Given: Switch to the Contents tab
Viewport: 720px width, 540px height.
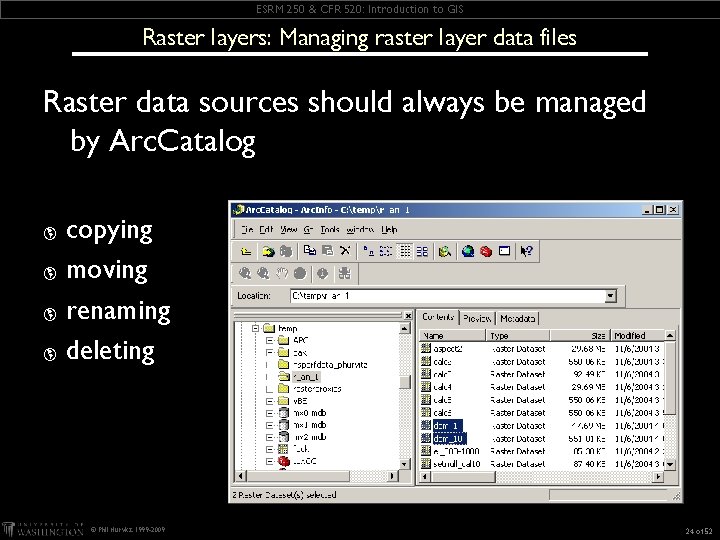Looking at the screenshot, I should coord(438,317).
